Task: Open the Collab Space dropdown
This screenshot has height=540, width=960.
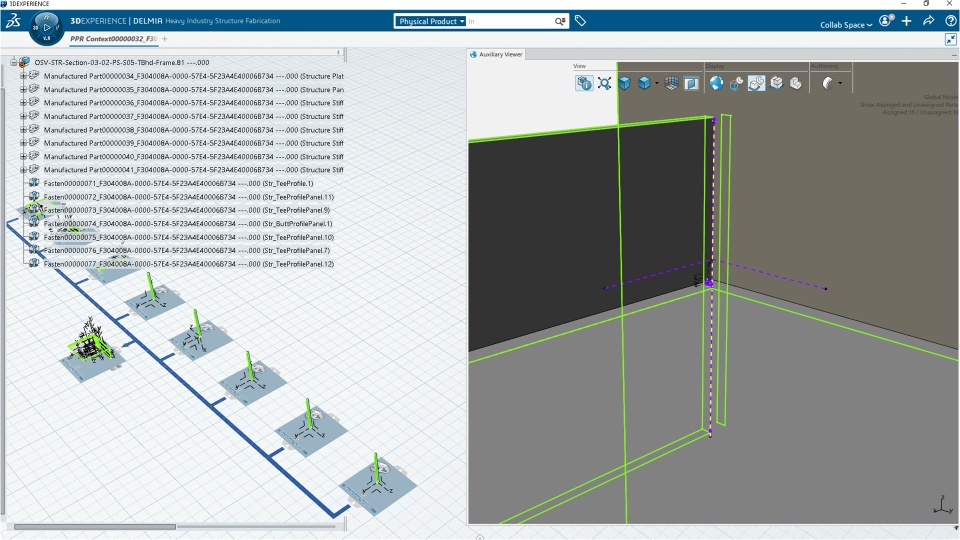Action: 846,25
